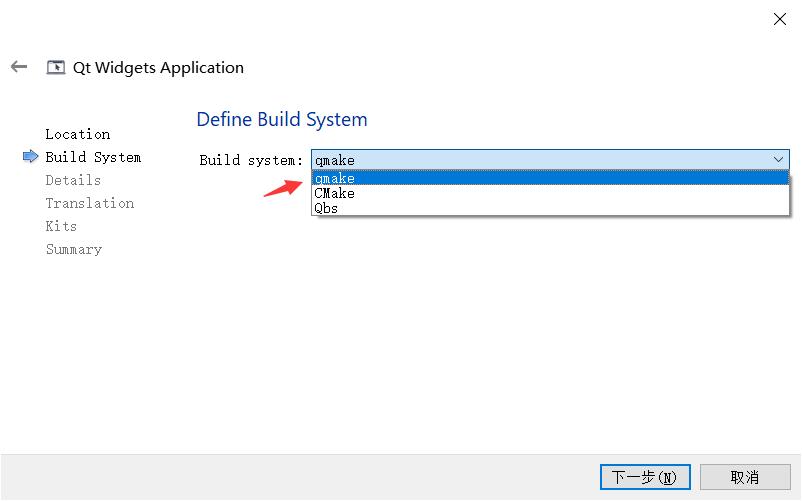Viewport: 802px width, 501px height.
Task: Click the Build system combo box field
Action: (540, 160)
